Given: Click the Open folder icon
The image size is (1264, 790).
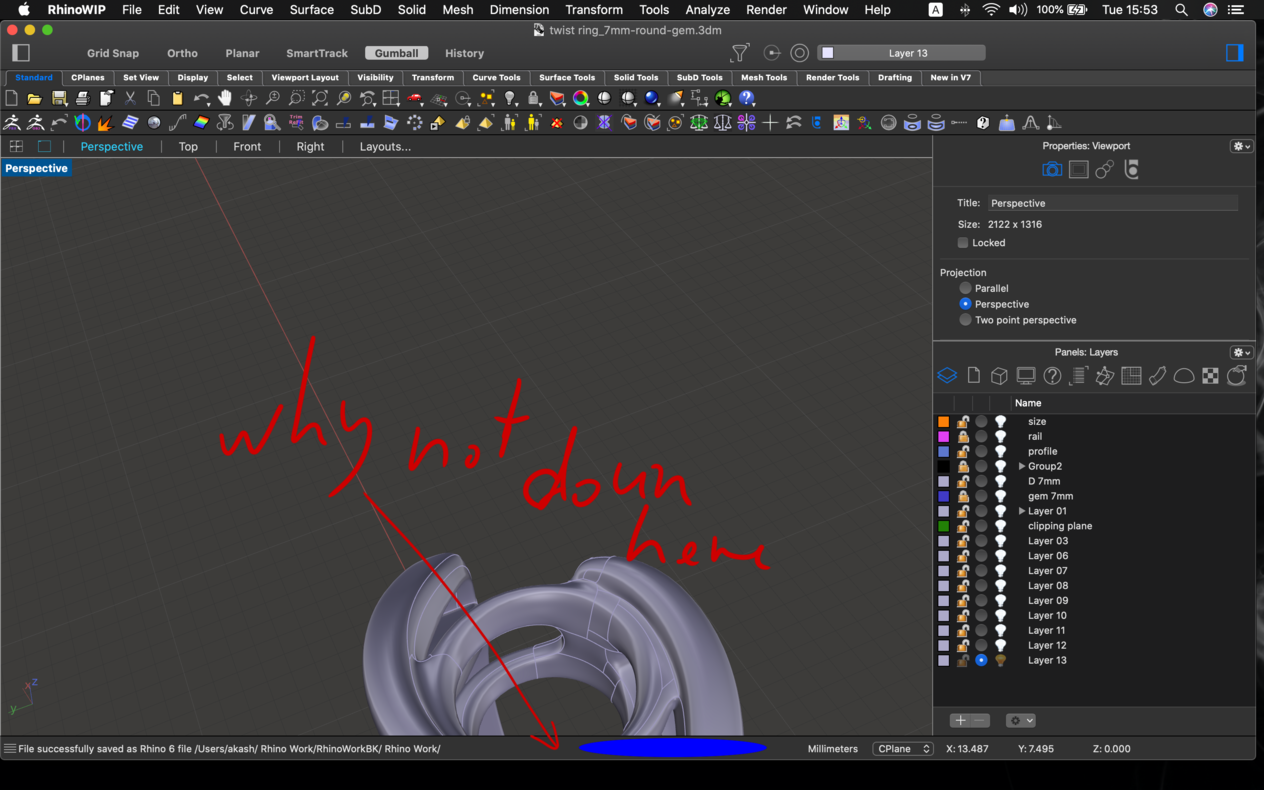Looking at the screenshot, I should point(35,98).
